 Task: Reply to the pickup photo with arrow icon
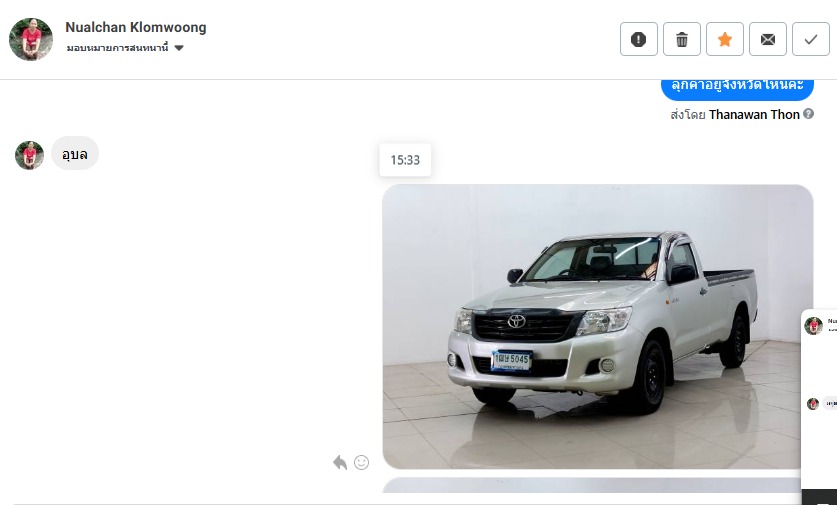pos(339,462)
